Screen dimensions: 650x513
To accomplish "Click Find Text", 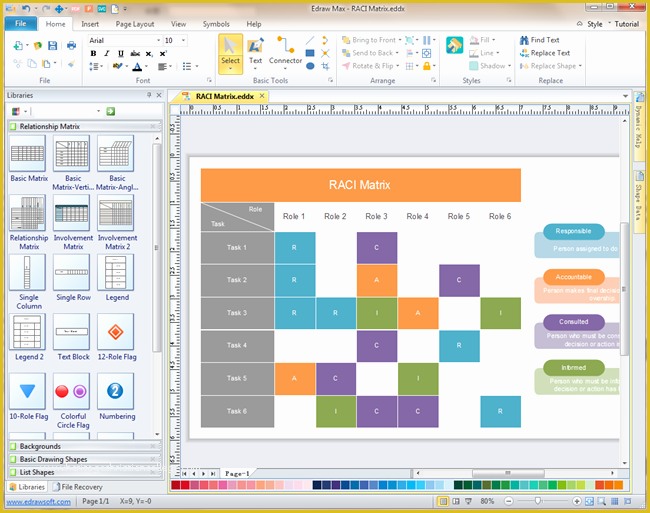I will pyautogui.click(x=539, y=40).
